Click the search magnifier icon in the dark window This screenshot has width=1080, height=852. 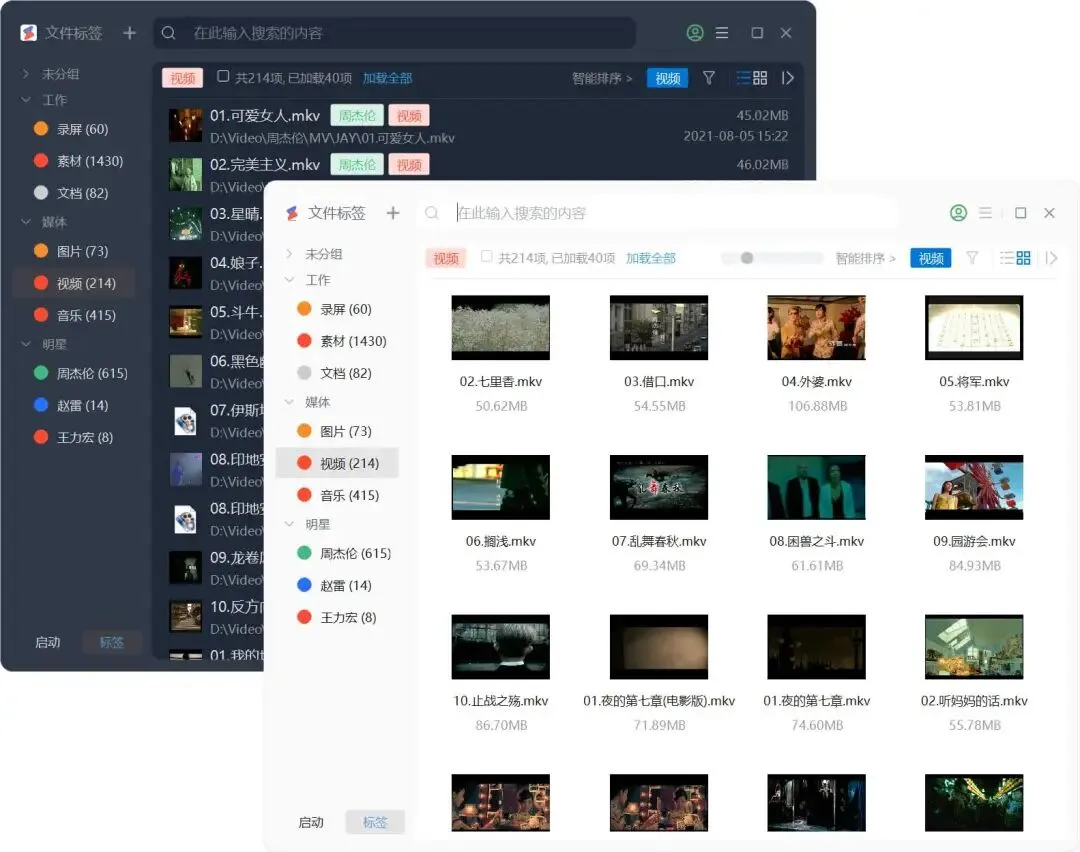coord(169,33)
